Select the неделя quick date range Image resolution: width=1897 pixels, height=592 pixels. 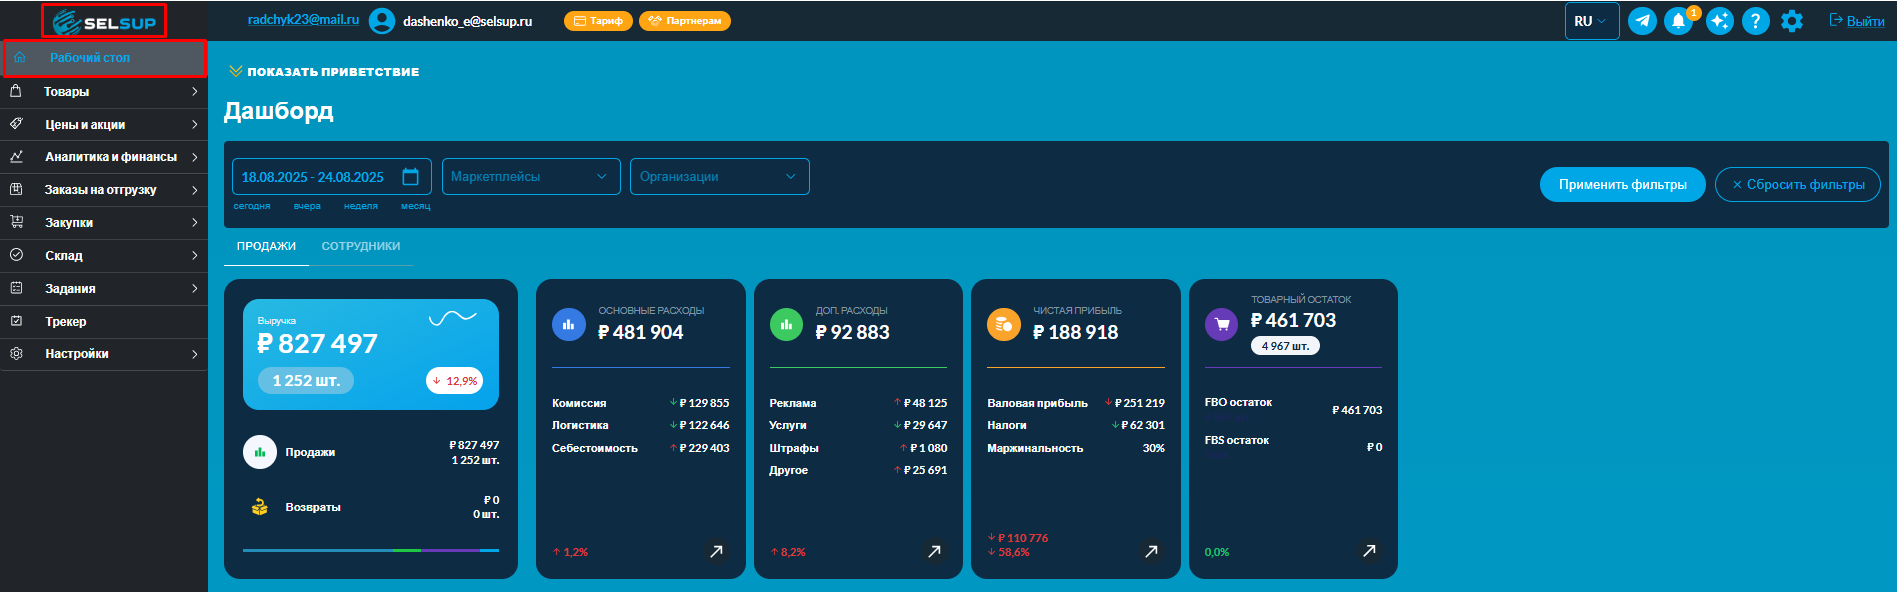[x=360, y=206]
